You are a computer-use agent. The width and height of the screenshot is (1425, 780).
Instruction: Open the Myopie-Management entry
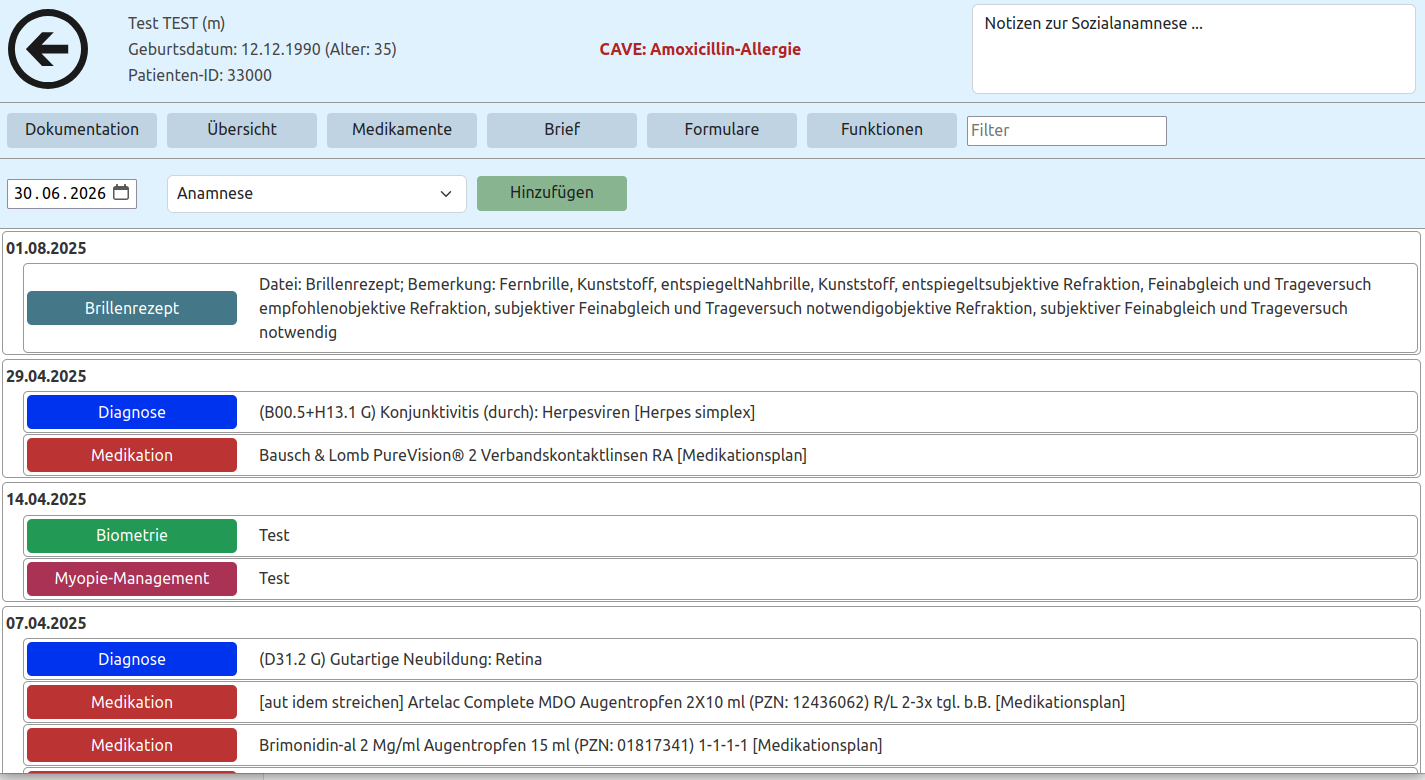132,578
